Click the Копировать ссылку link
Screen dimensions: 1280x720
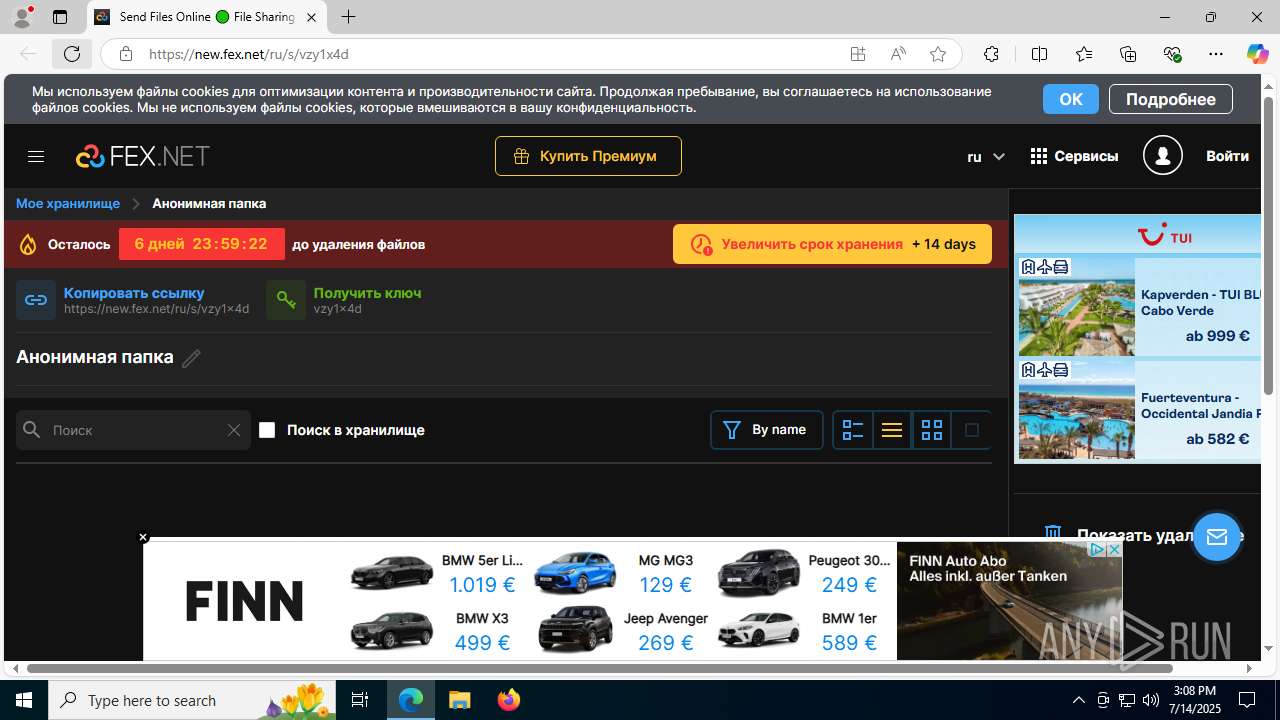click(x=134, y=293)
